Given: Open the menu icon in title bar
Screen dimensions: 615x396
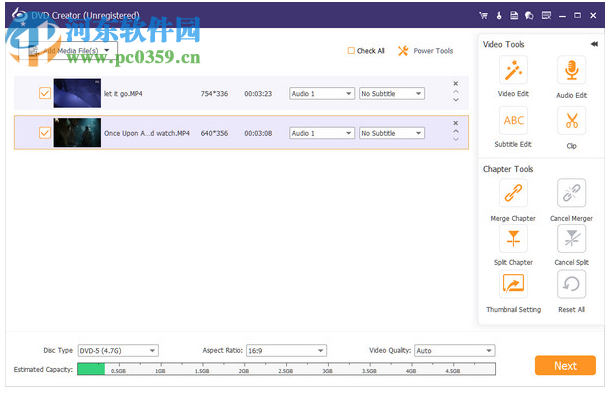Looking at the screenshot, I should pos(546,15).
